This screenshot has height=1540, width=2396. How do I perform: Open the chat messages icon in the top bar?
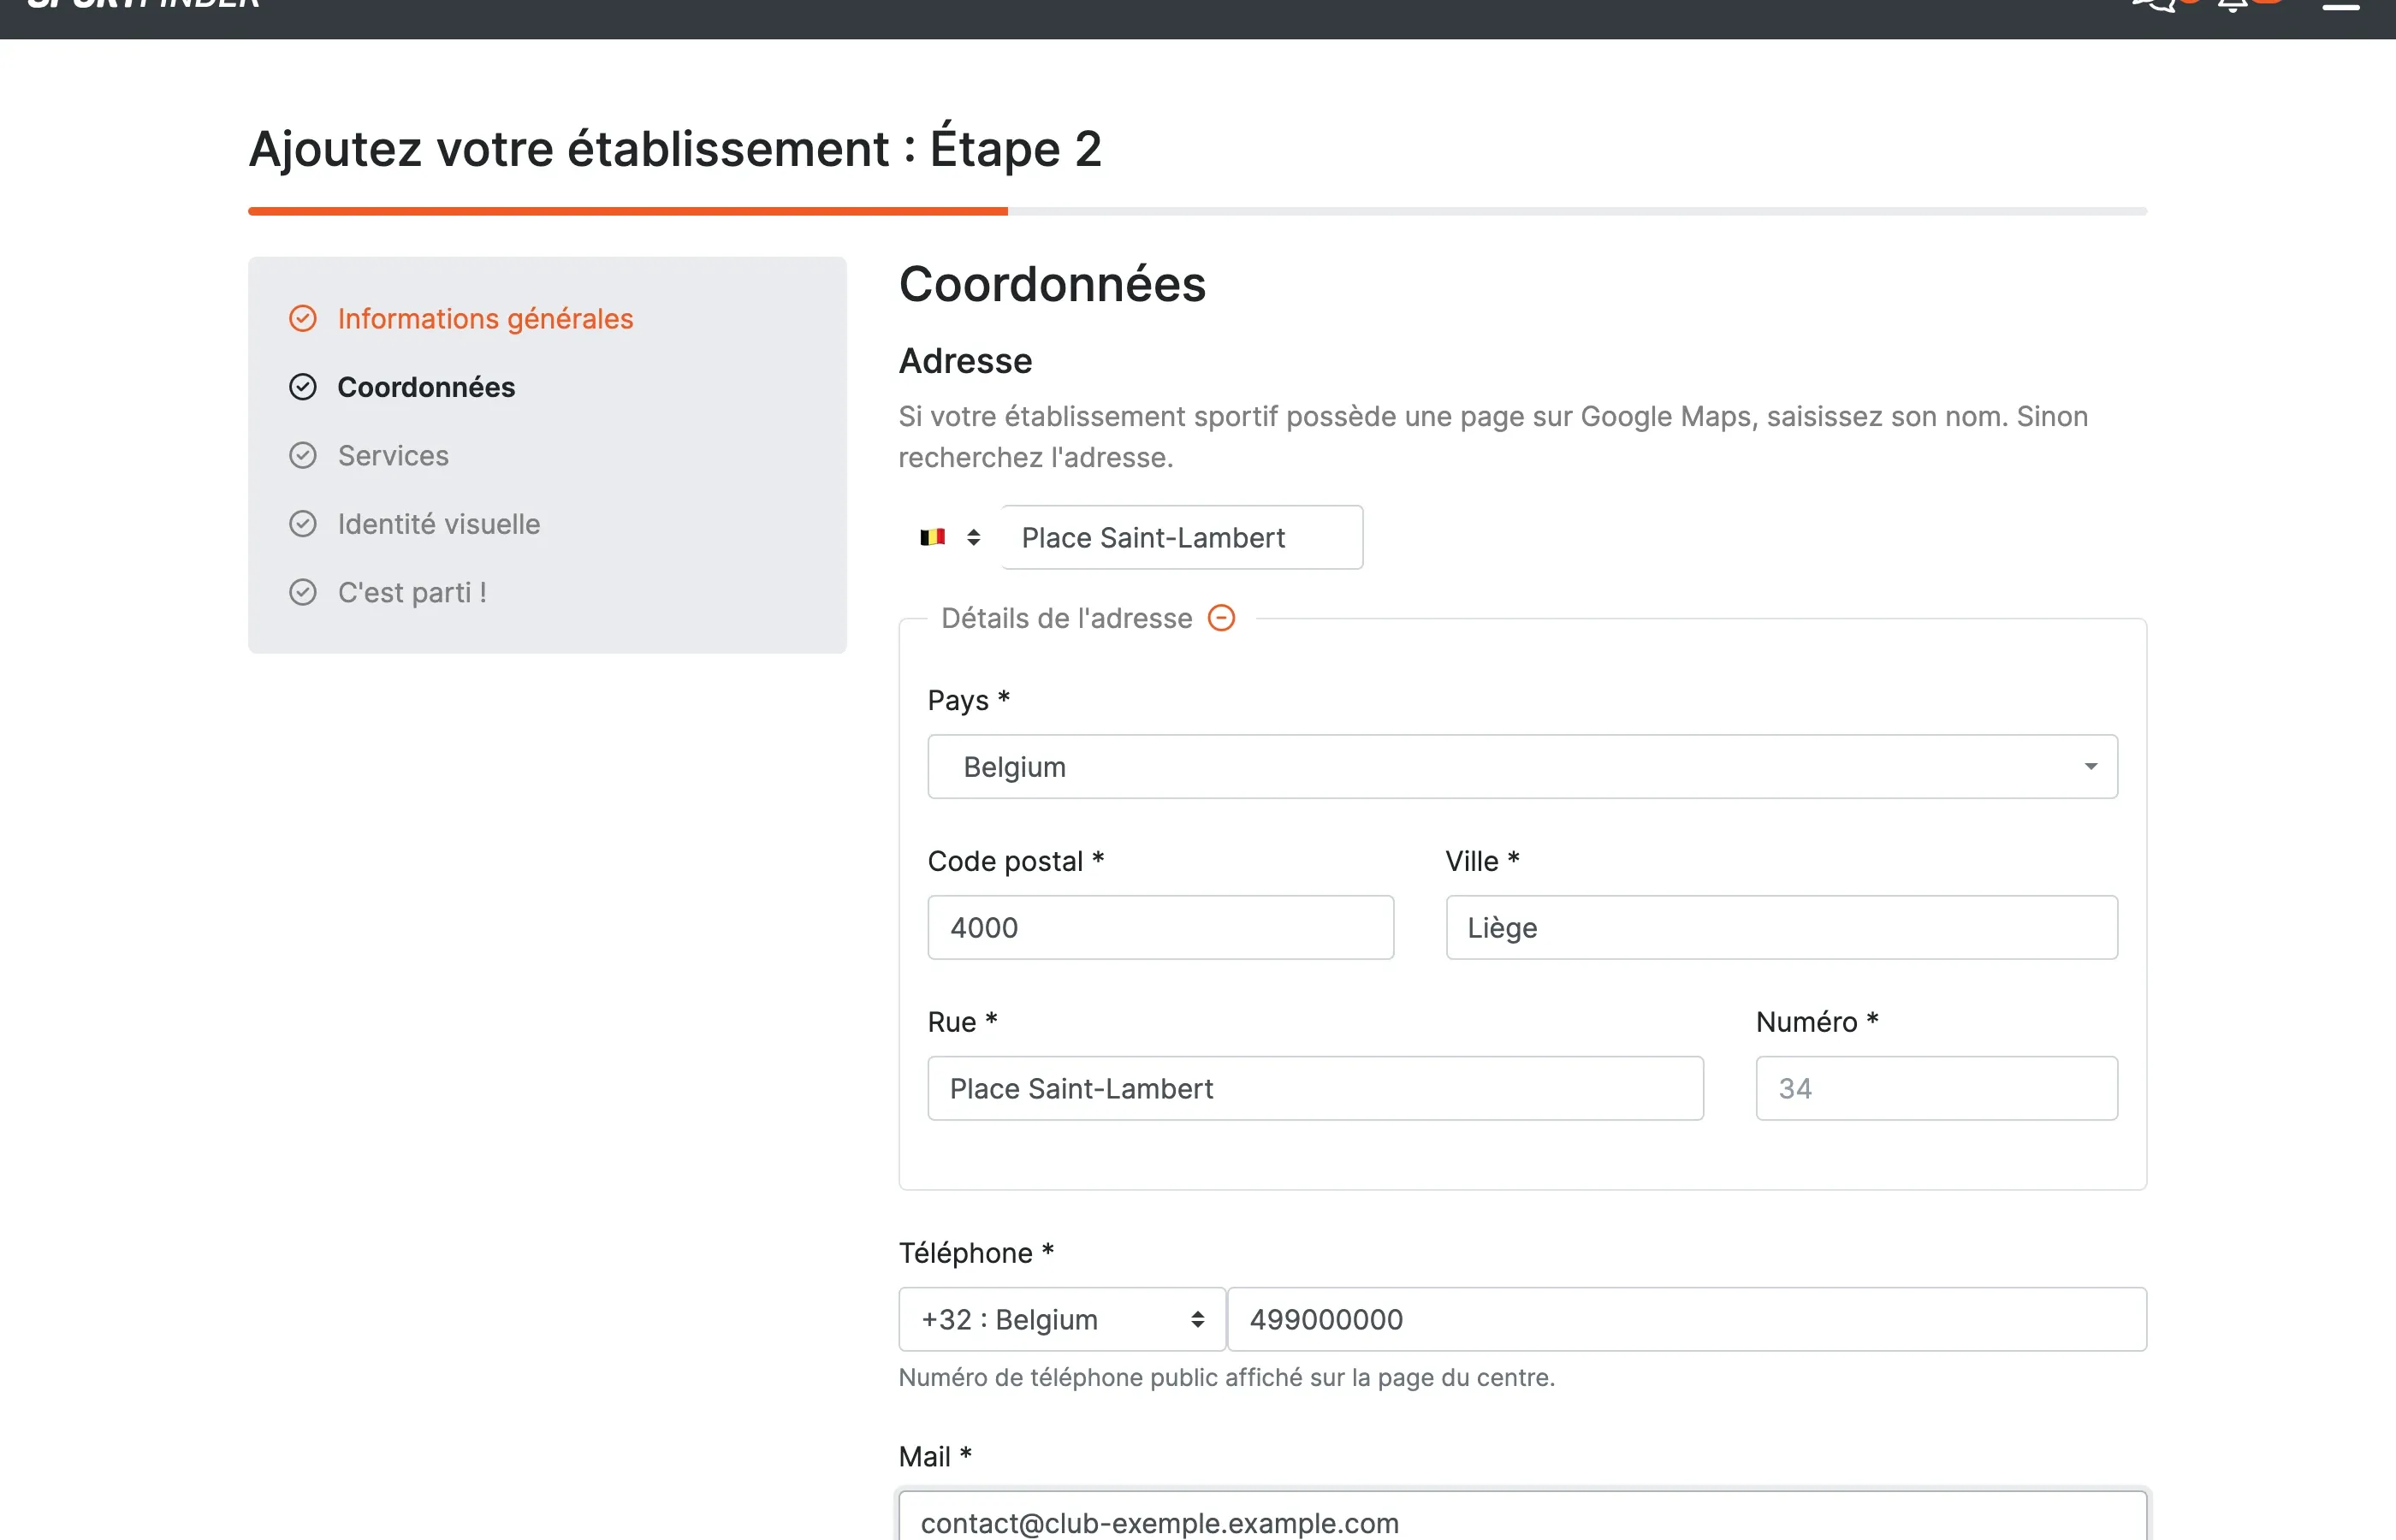2153,5
